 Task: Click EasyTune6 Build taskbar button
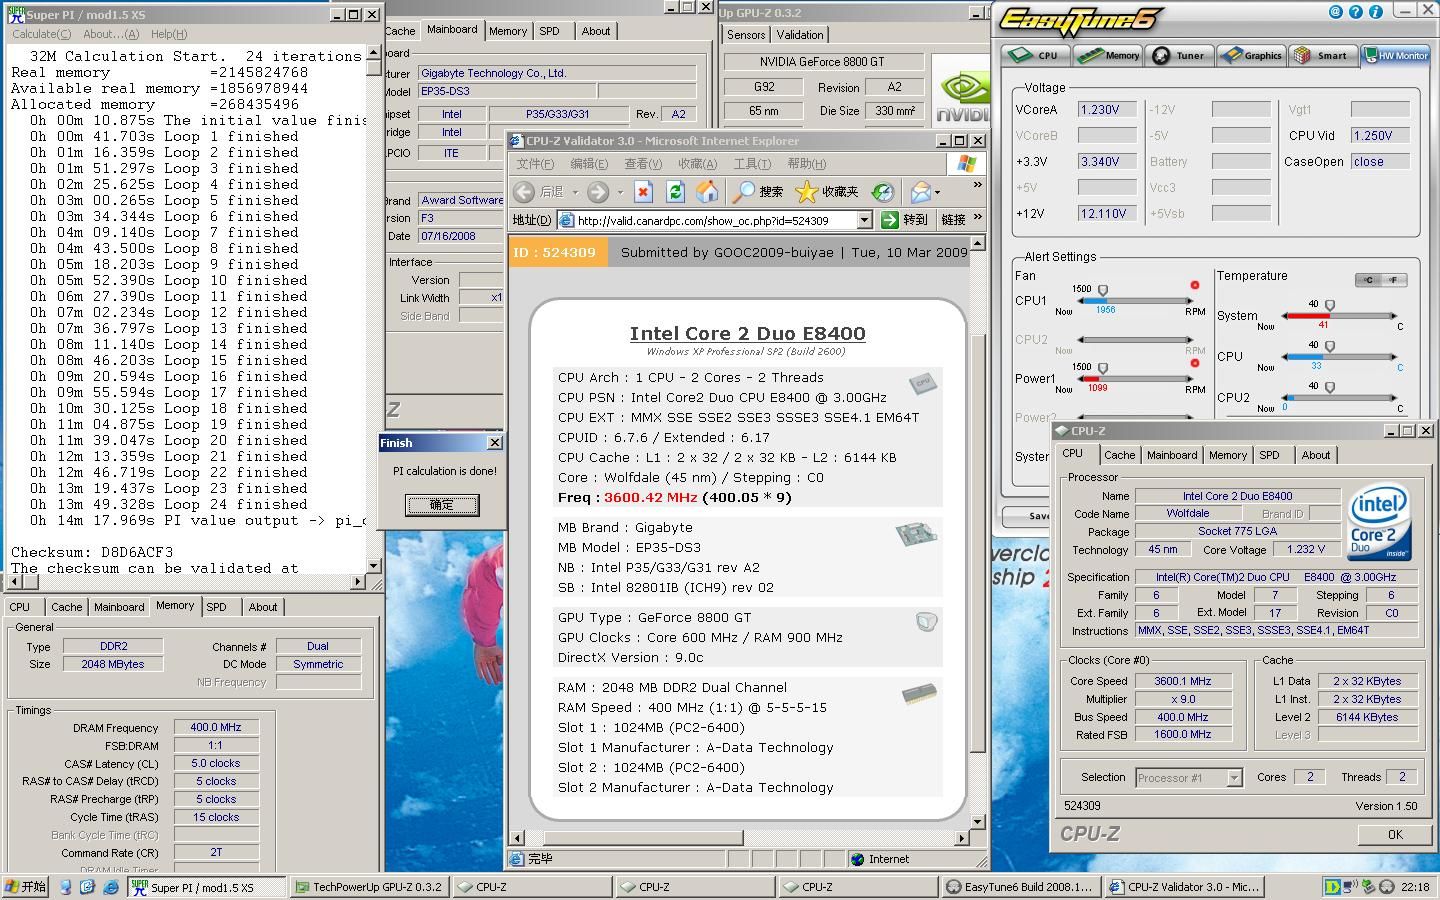click(1020, 887)
